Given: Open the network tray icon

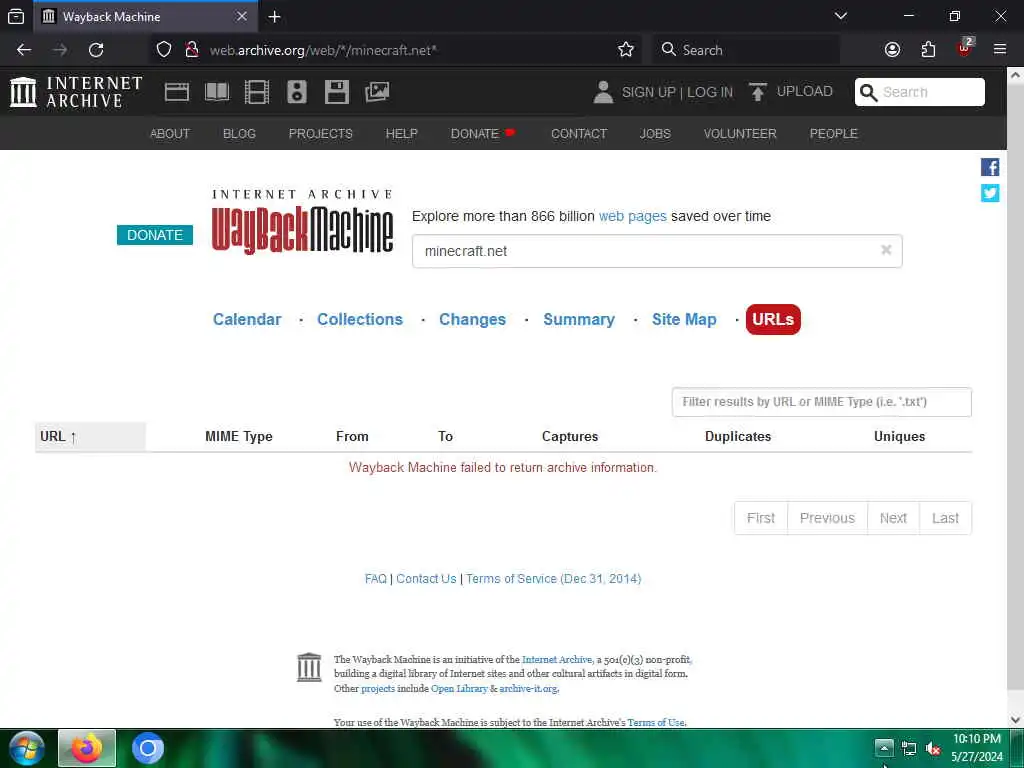Looking at the screenshot, I should tap(908, 748).
